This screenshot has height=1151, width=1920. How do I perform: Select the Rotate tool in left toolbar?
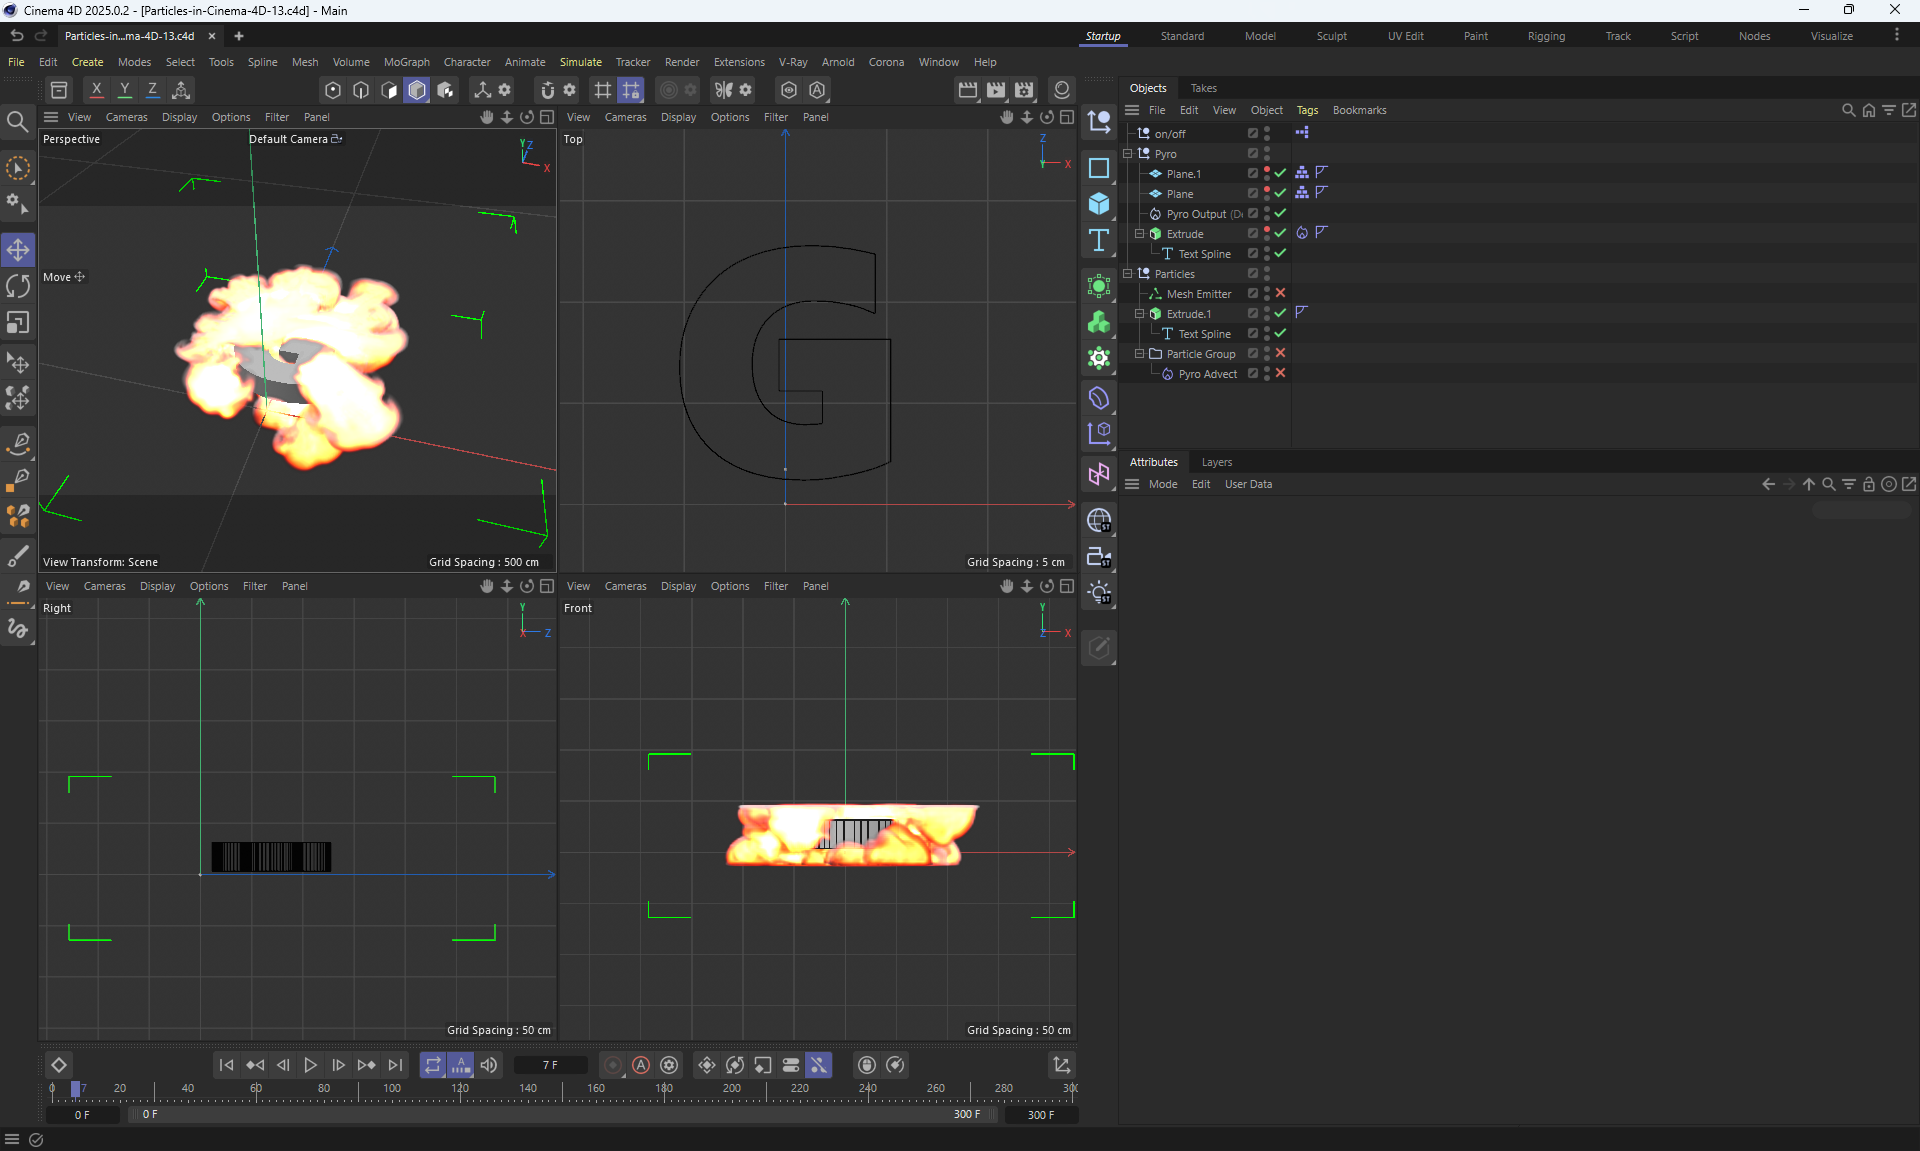[x=18, y=287]
